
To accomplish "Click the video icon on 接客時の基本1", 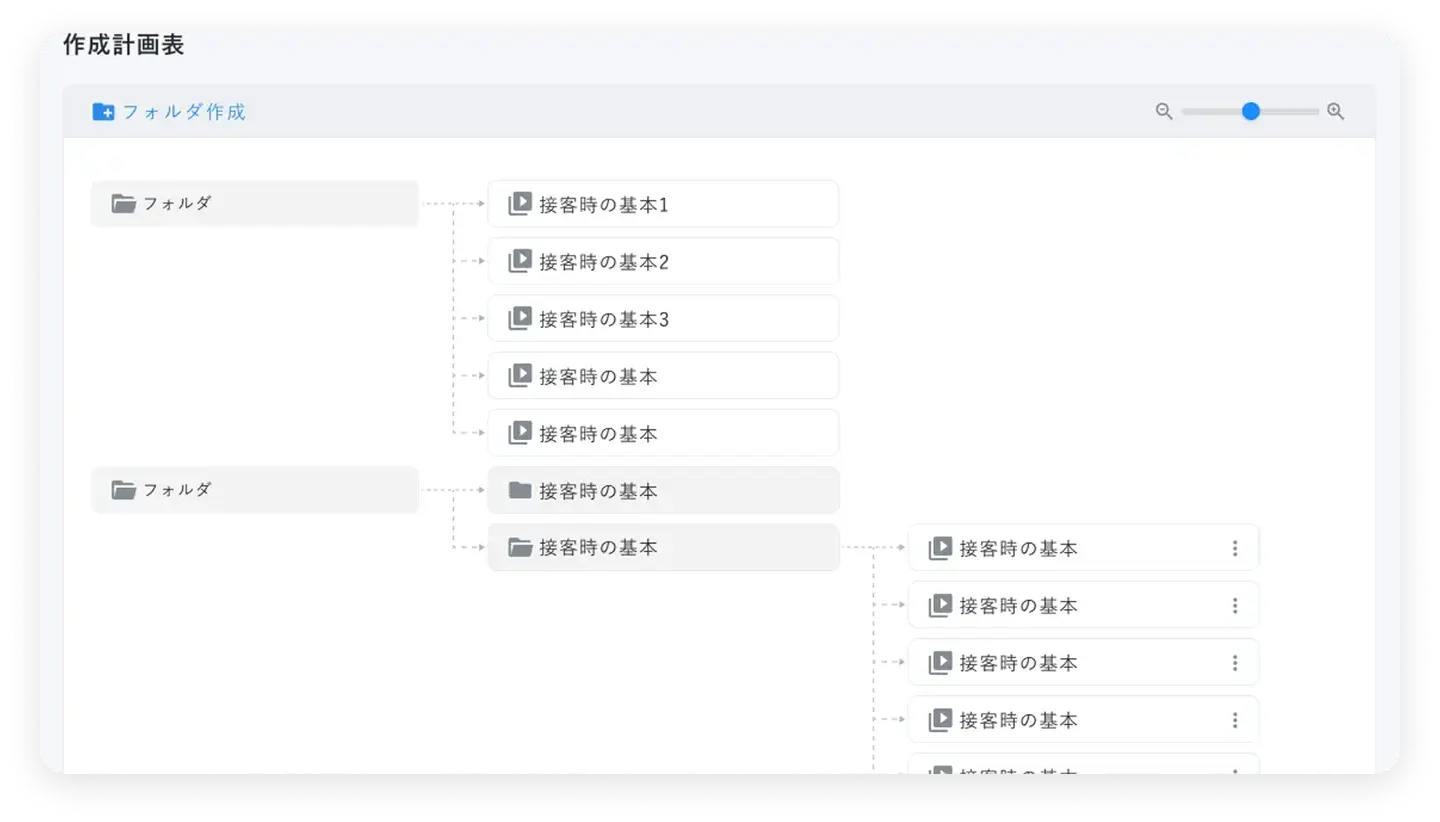I will point(519,204).
